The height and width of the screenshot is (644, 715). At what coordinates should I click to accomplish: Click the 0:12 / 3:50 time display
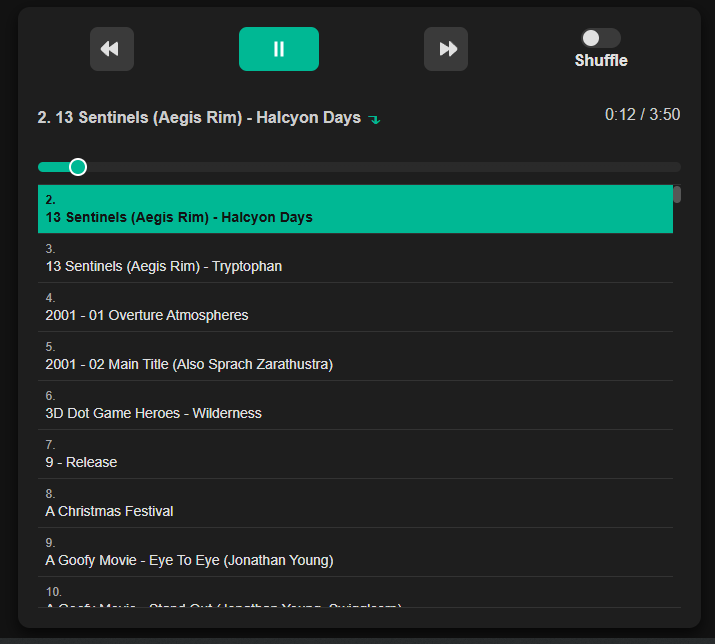click(x=642, y=115)
